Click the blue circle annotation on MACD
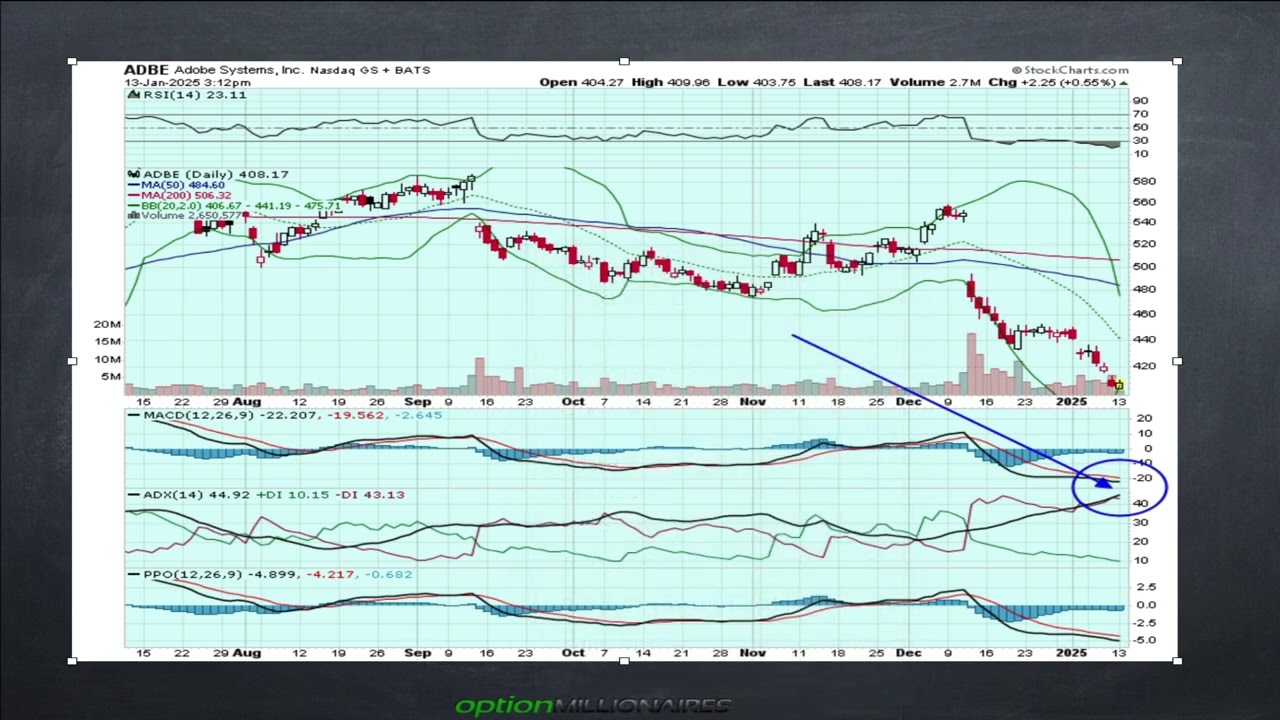This screenshot has width=1280, height=720. pyautogui.click(x=1119, y=487)
